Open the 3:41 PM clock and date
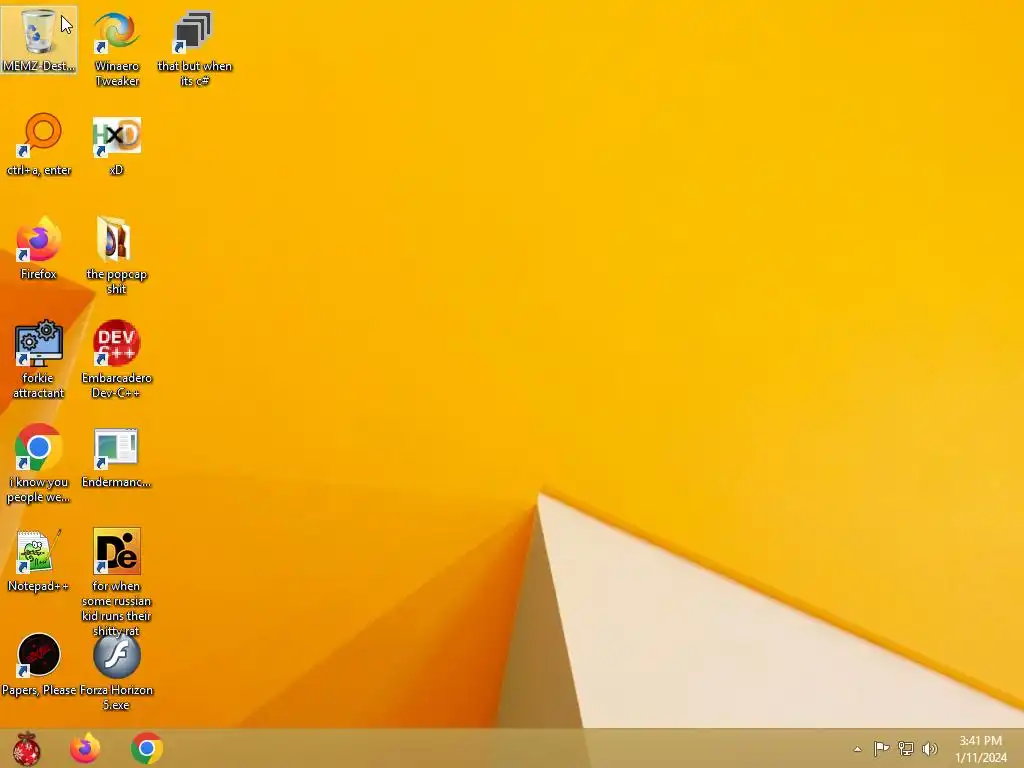 (980, 749)
